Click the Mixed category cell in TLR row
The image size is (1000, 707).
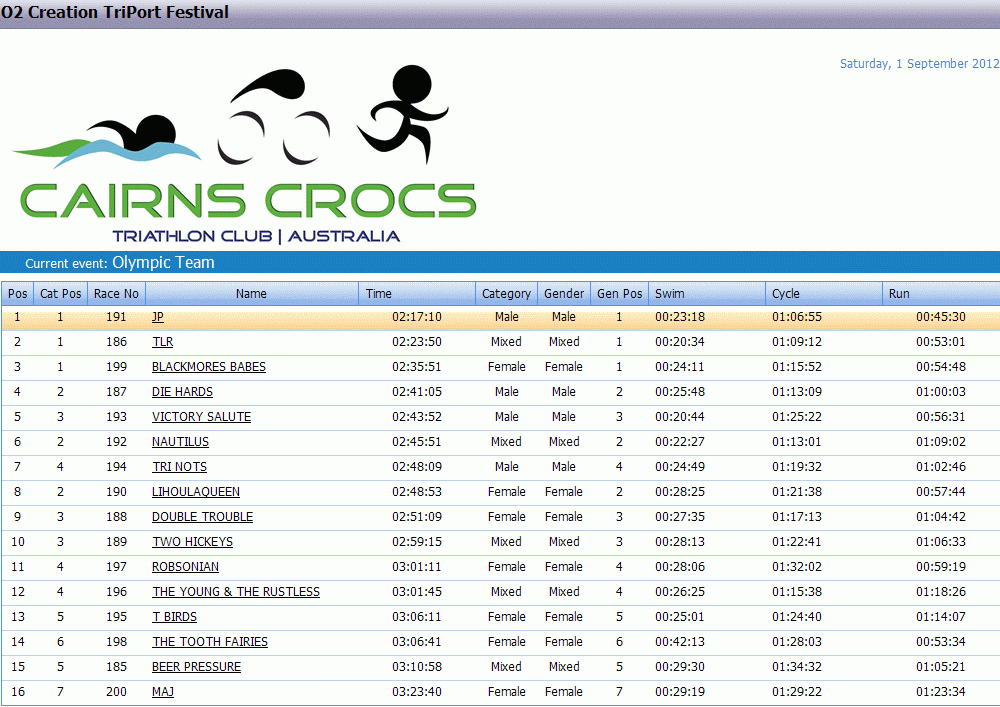[x=506, y=342]
